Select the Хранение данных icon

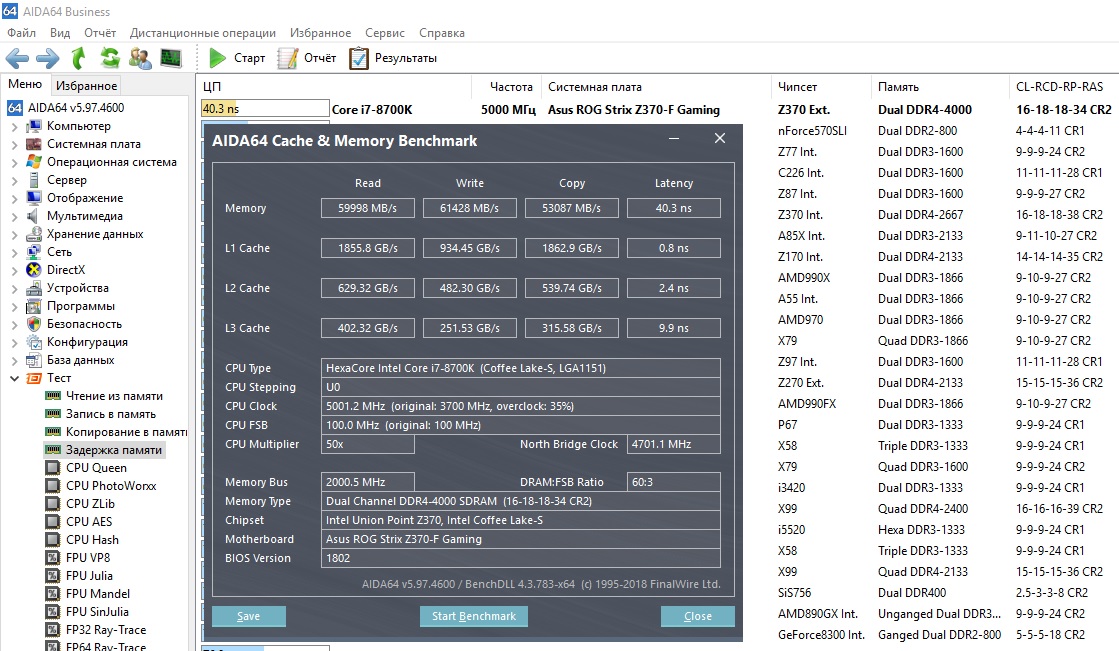34,233
